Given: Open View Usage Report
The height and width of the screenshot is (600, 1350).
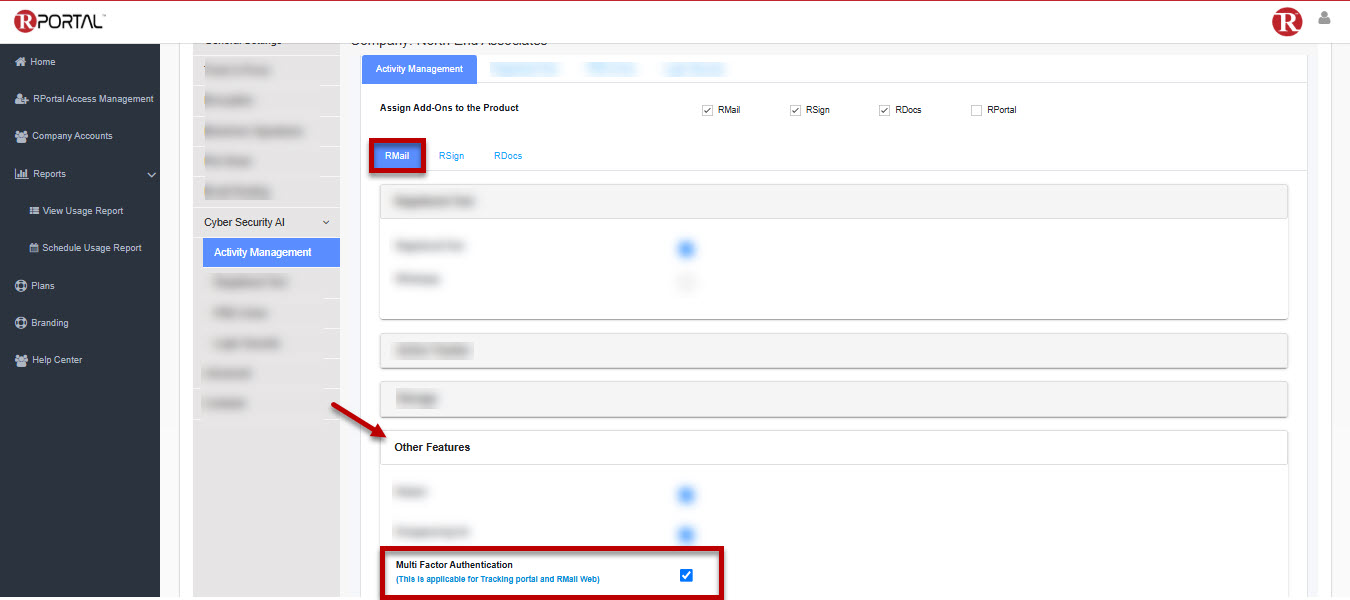Looking at the screenshot, I should [83, 211].
